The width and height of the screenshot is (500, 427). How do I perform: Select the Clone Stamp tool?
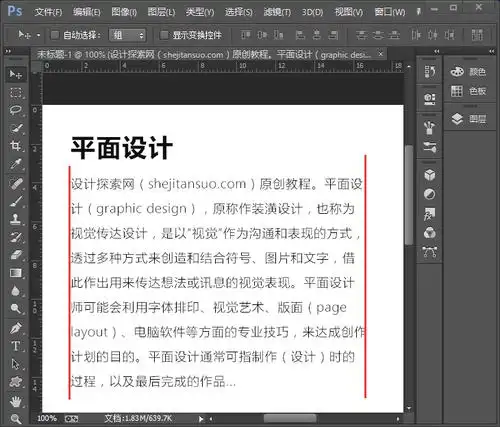(x=16, y=219)
